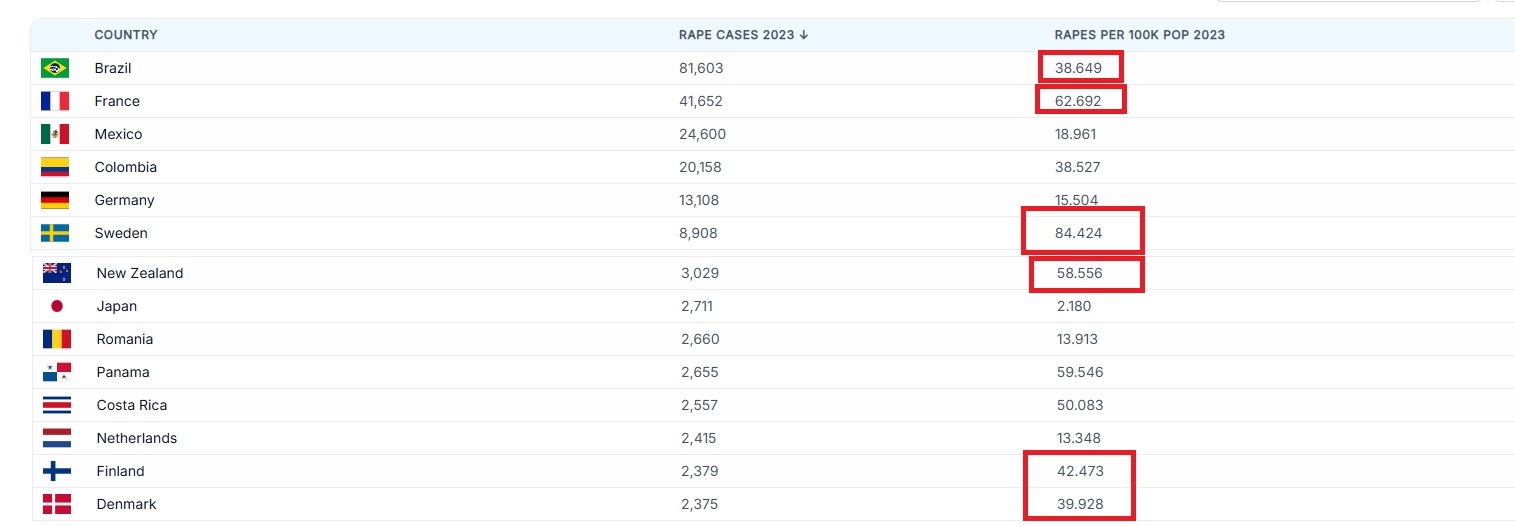Sort by the COUNTRY column header
Viewport: 1515px width, 527px height.
(126, 35)
